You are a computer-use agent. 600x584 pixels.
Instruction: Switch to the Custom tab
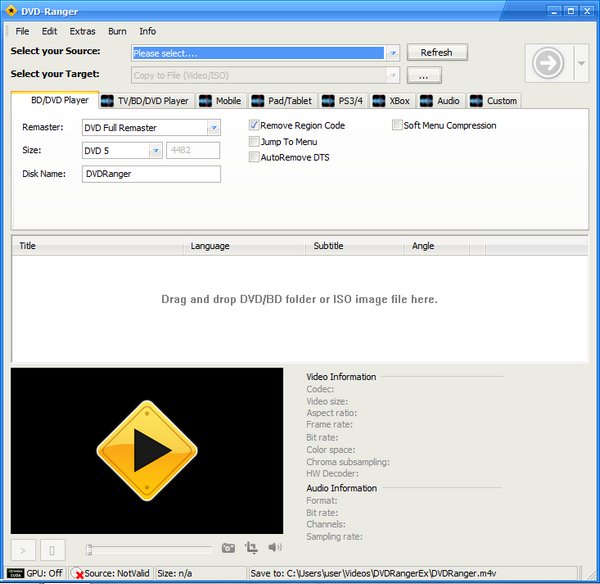point(494,101)
